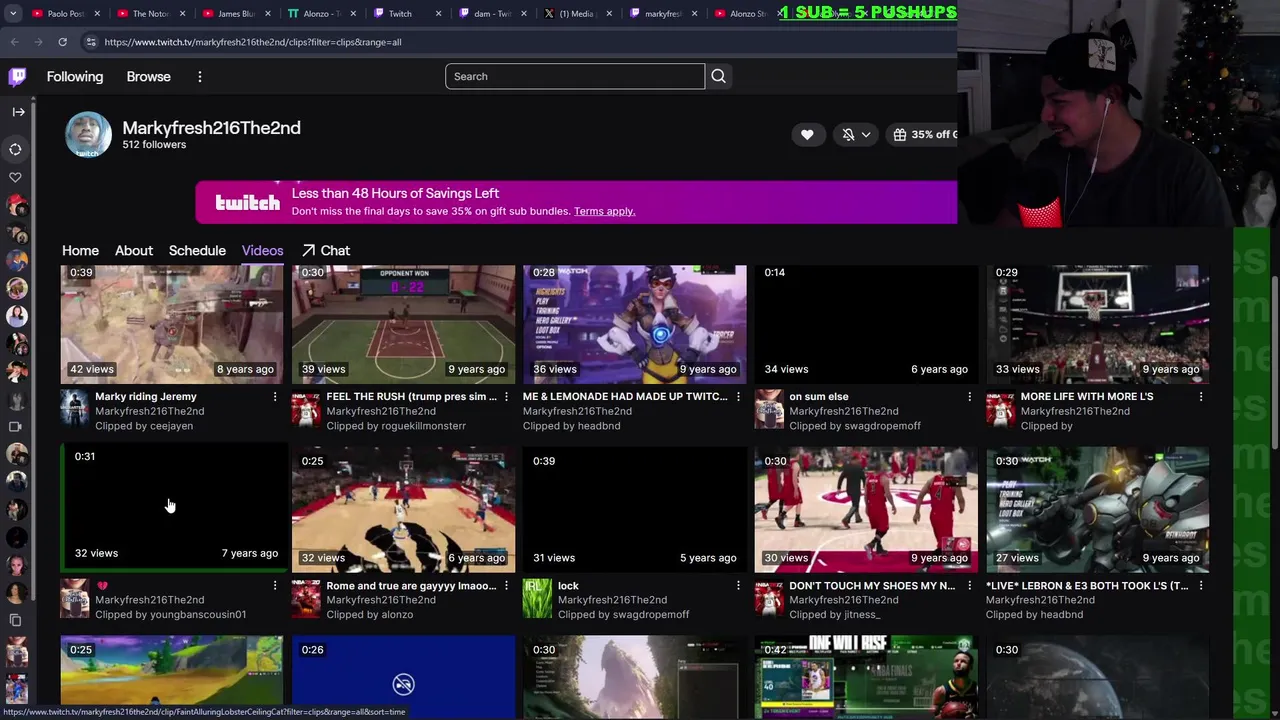
Task: Open the Schedule tab
Action: [x=197, y=251]
